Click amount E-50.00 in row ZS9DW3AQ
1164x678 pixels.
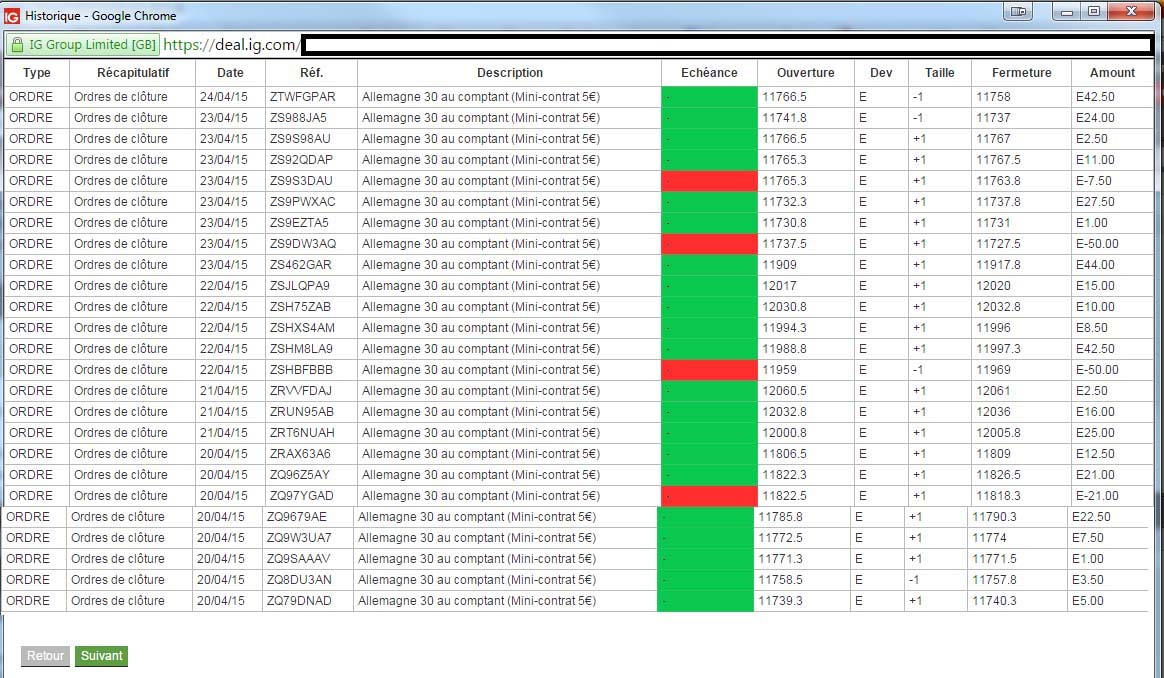click(1097, 244)
